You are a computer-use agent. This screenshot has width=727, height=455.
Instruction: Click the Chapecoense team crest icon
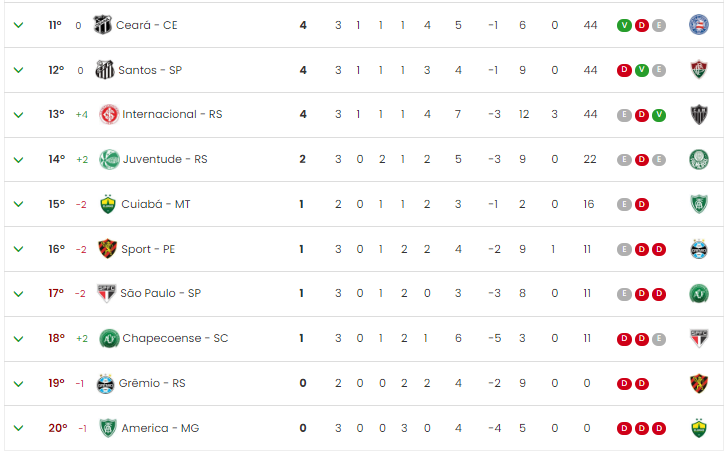pos(109,339)
